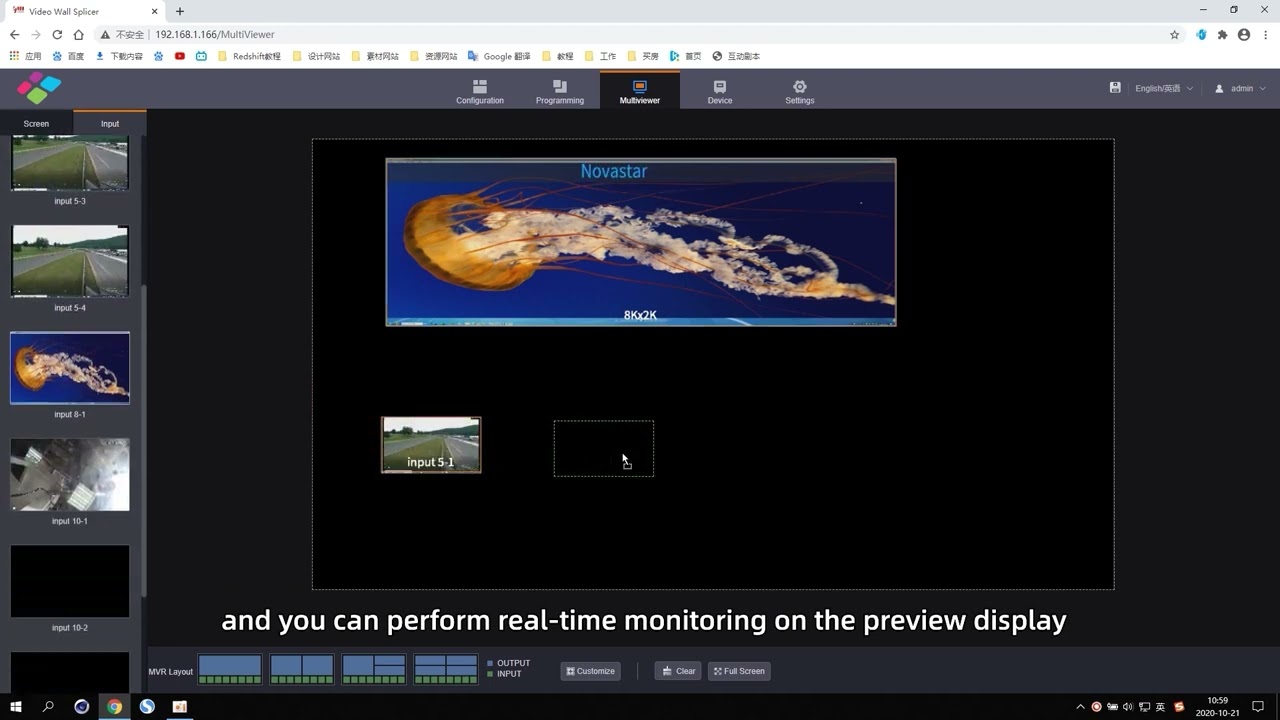The width and height of the screenshot is (1280, 720).
Task: Choose the two-window MVR layout
Action: click(302, 670)
